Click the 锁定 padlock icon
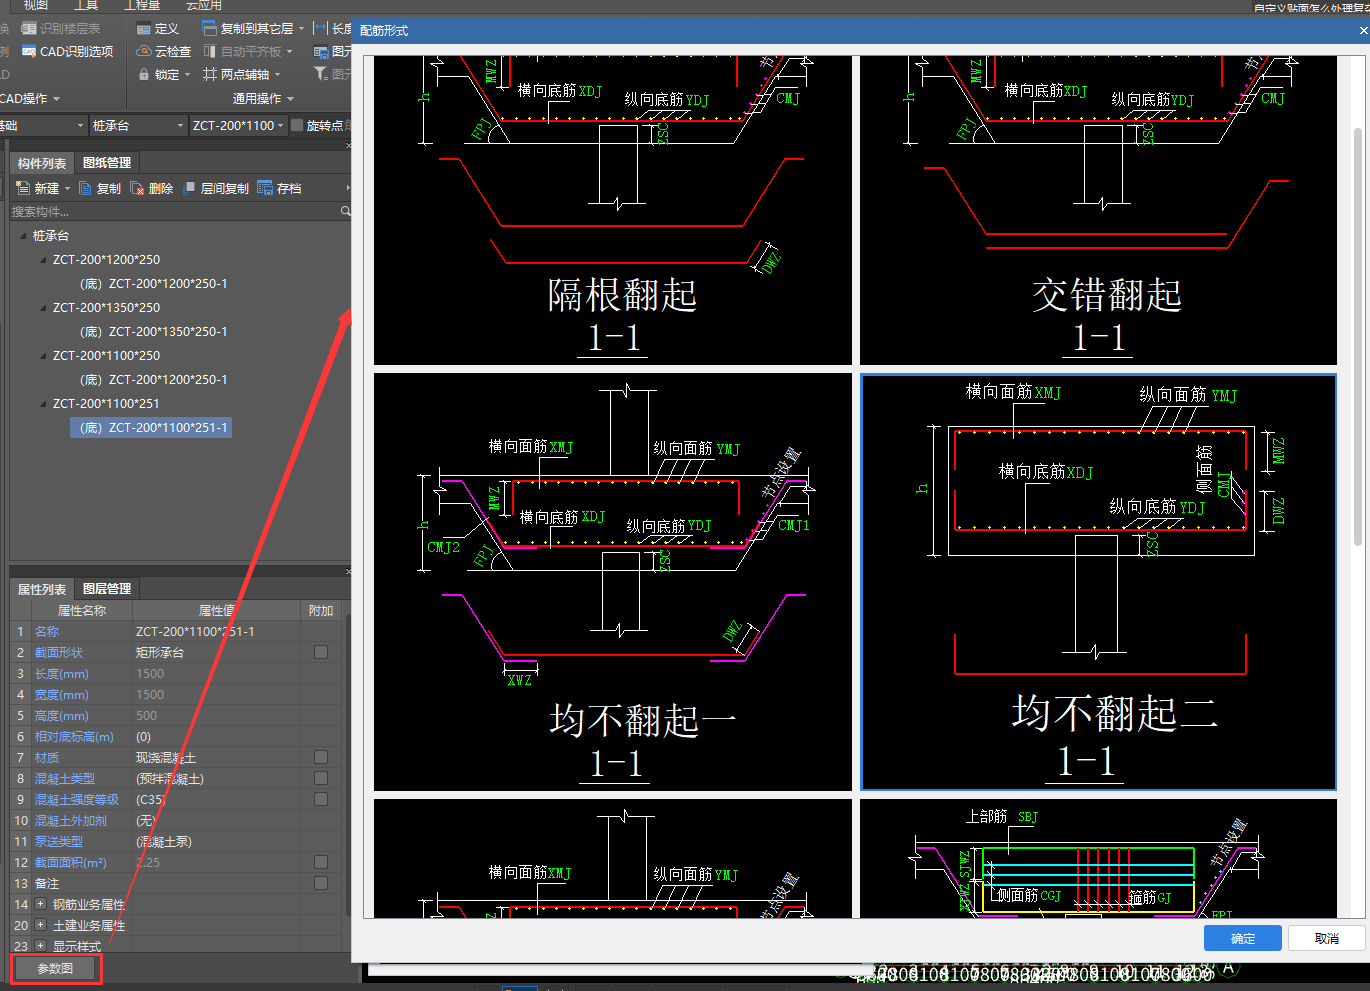 click(144, 75)
